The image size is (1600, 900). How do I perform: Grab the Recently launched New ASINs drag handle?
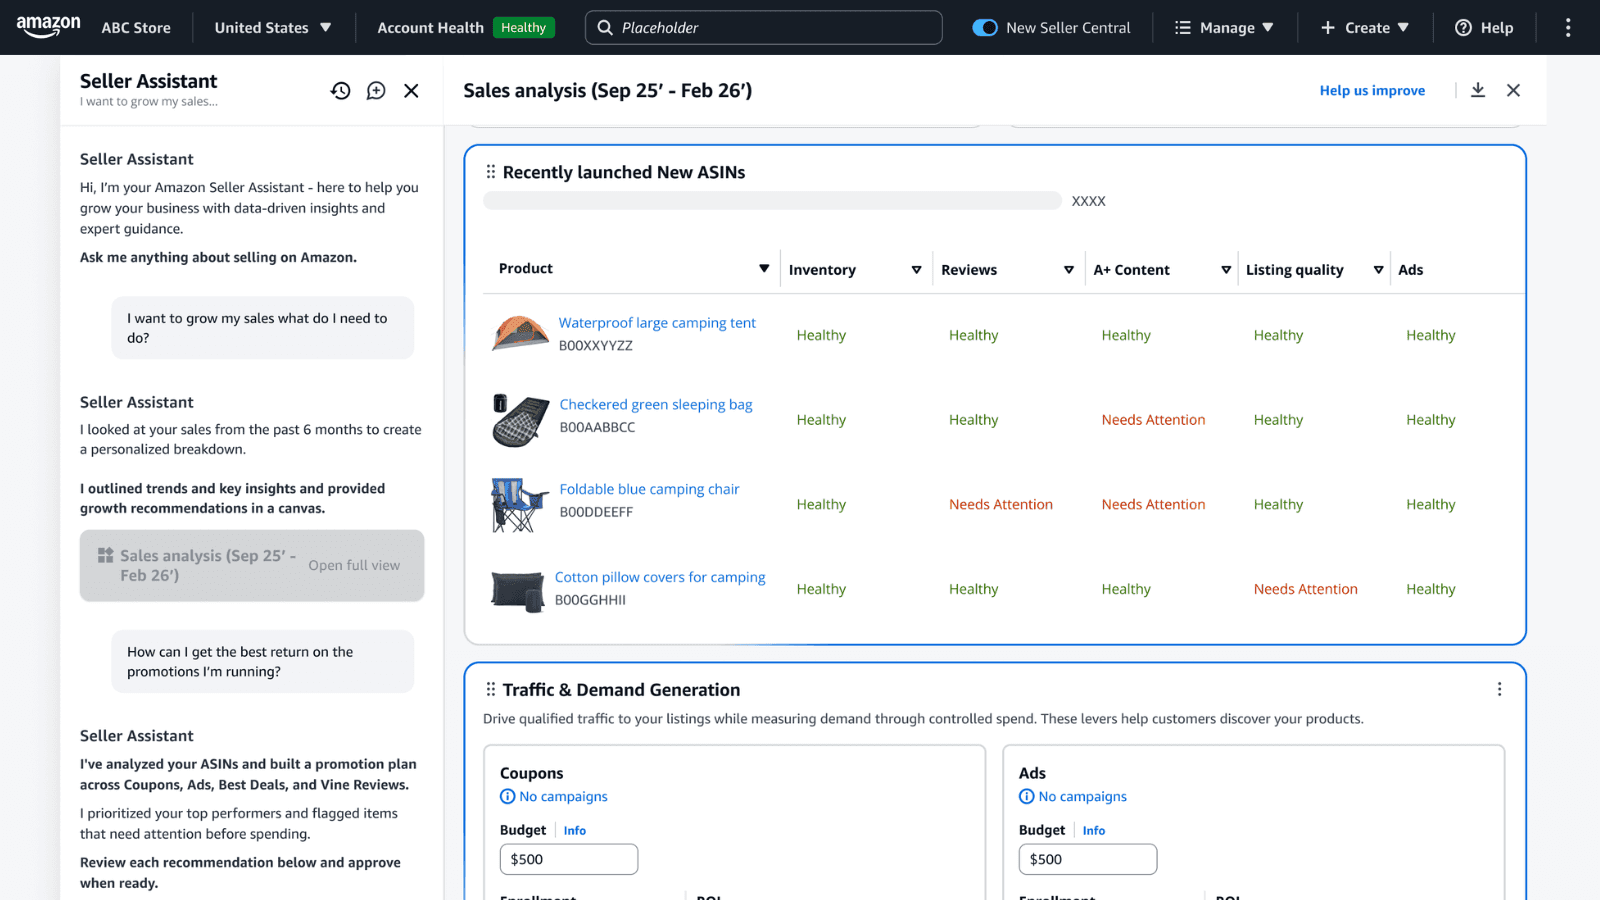coord(491,171)
